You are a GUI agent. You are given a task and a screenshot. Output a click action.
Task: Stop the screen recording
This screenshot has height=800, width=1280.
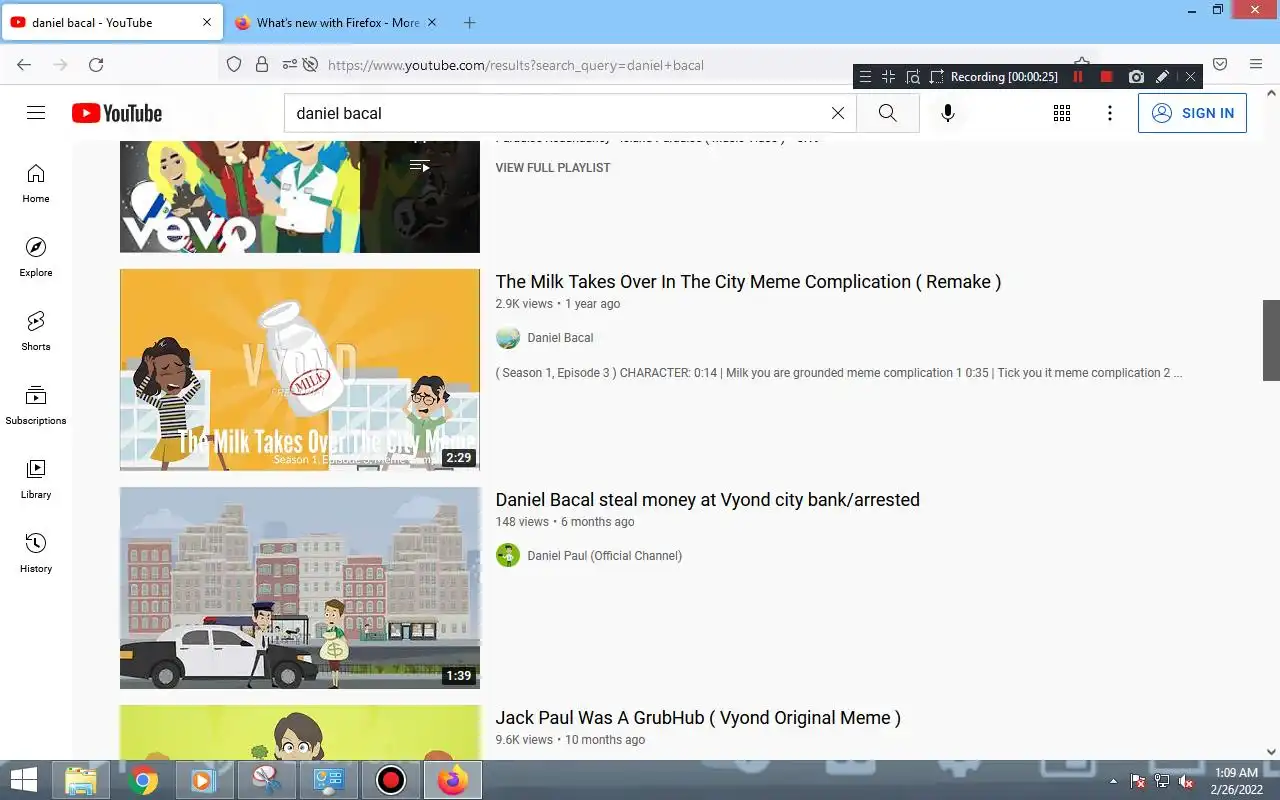pyautogui.click(x=1106, y=76)
